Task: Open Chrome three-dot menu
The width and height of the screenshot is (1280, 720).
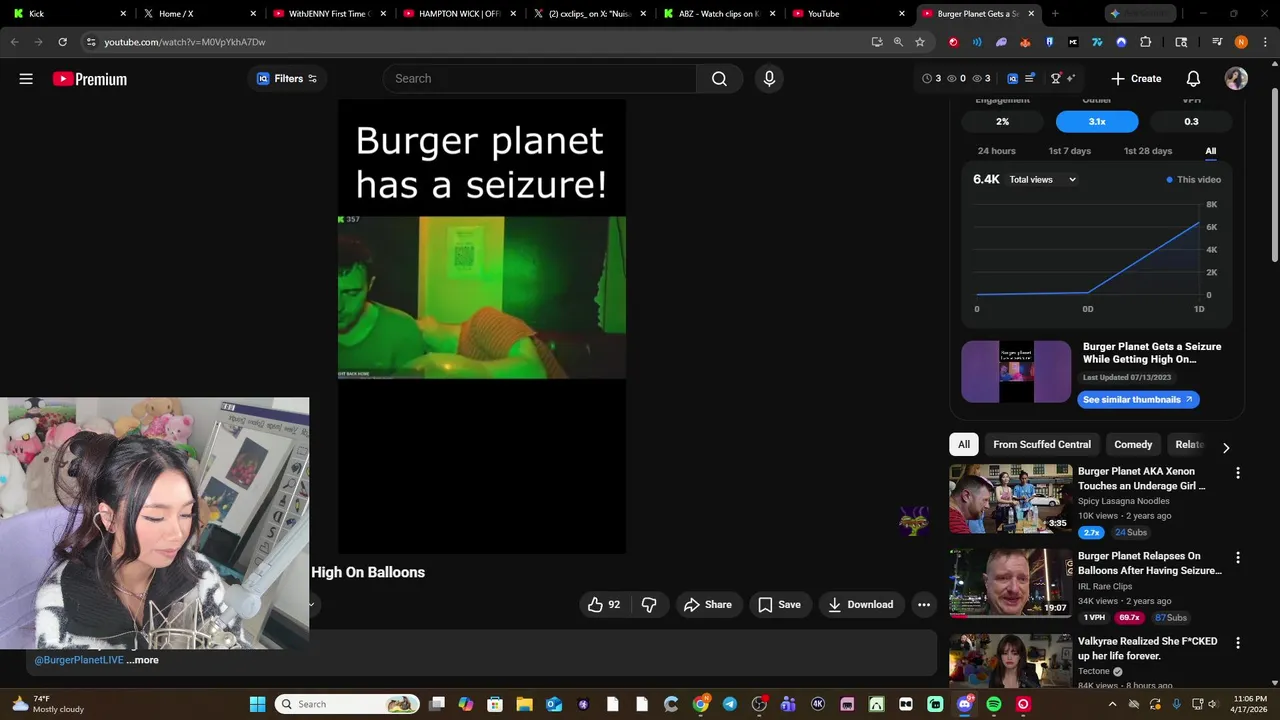Action: (x=1263, y=42)
